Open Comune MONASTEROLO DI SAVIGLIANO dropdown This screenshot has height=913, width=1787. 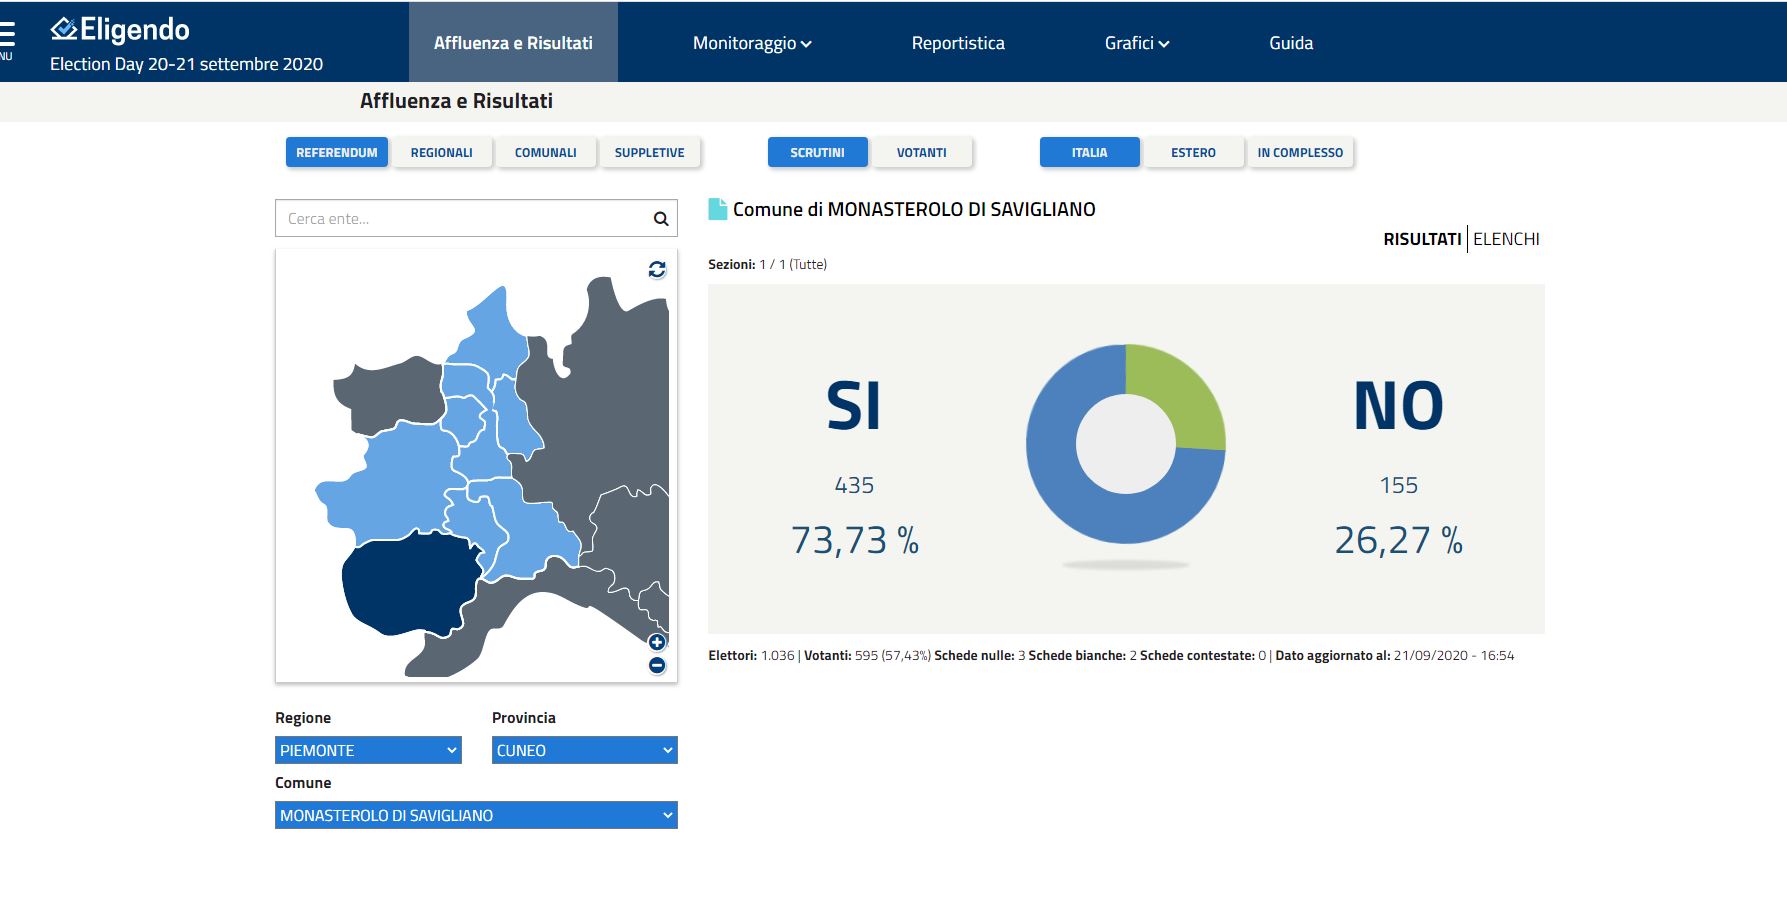coord(476,815)
